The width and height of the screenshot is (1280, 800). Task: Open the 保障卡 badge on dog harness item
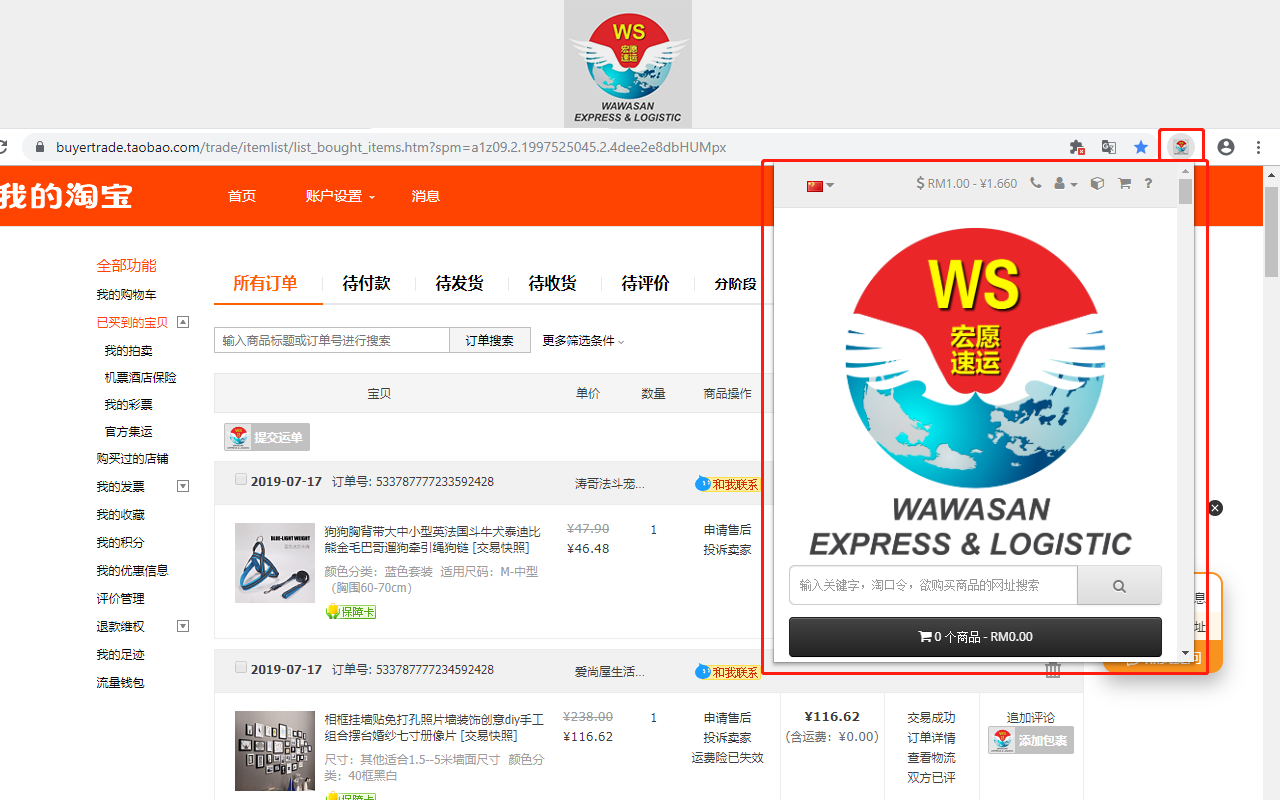350,612
